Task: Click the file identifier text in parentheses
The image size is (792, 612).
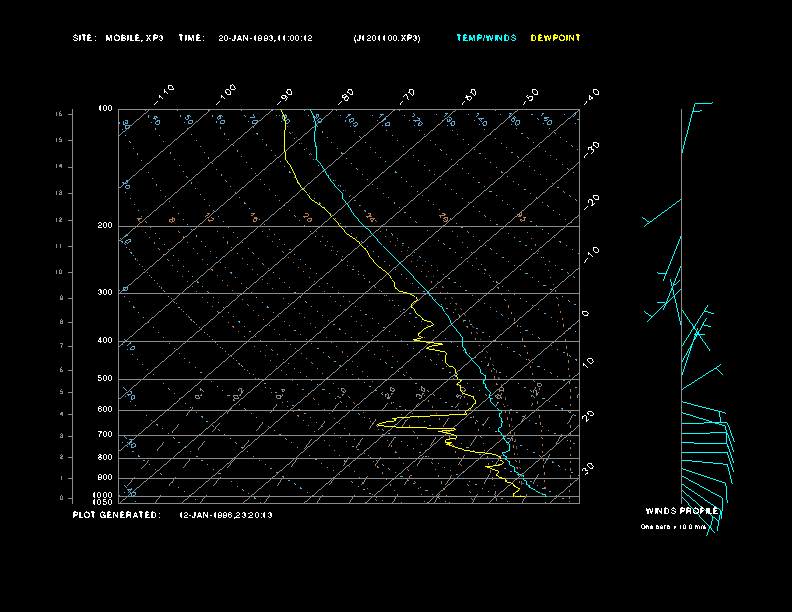Action: click(387, 38)
